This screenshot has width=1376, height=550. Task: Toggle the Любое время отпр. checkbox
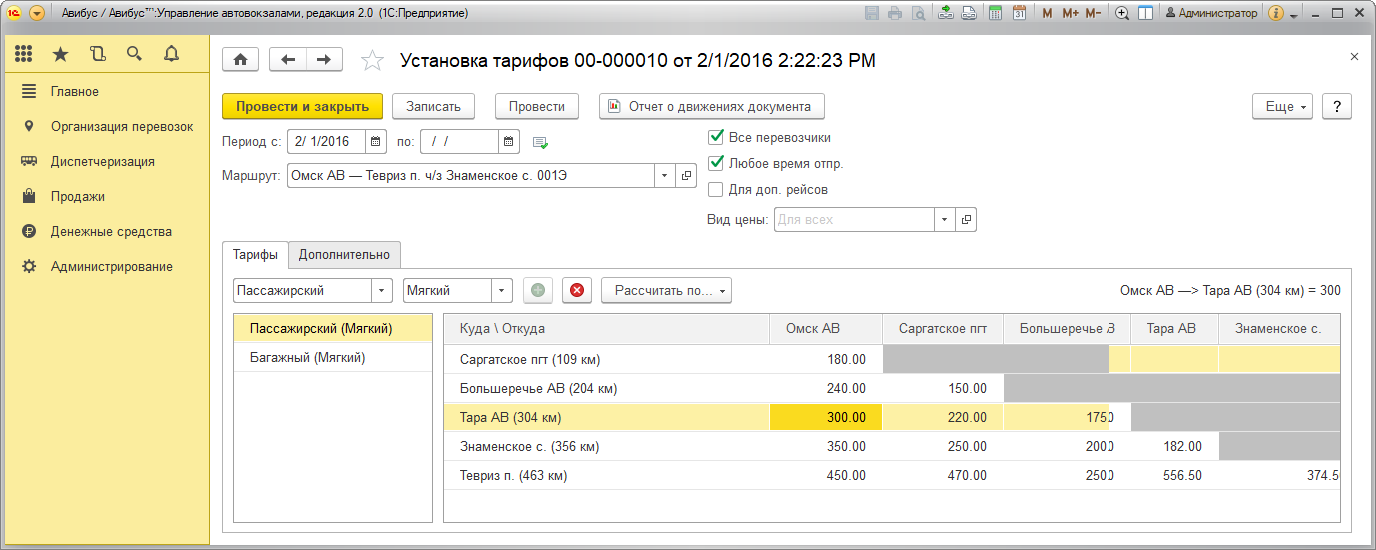pos(716,164)
